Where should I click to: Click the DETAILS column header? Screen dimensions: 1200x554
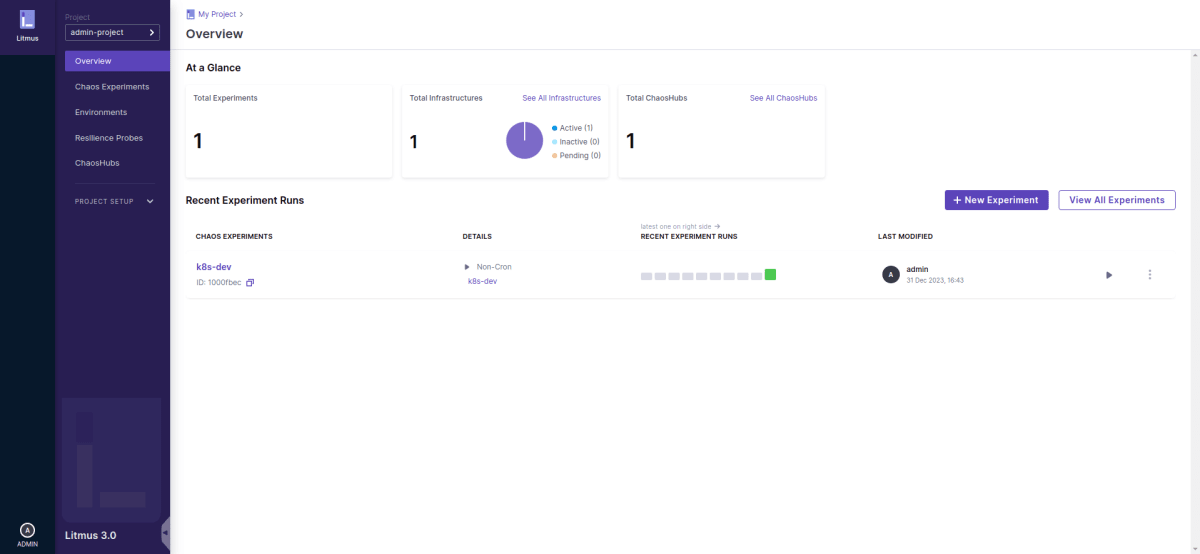pyautogui.click(x=477, y=237)
